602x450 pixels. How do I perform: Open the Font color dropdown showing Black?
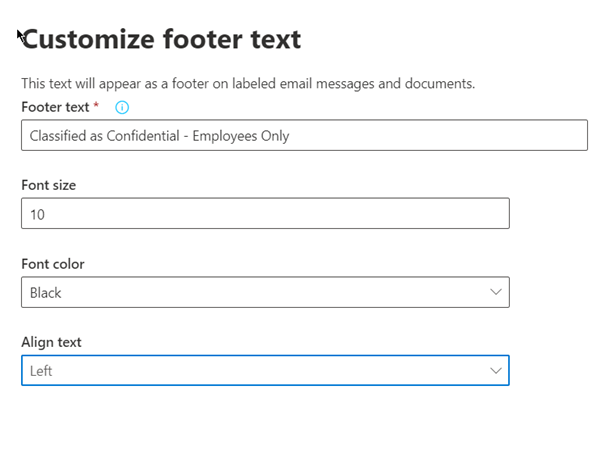point(265,292)
